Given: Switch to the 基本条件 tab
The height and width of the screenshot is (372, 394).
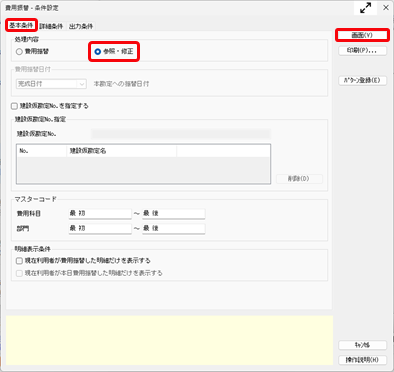Looking at the screenshot, I should (21, 25).
